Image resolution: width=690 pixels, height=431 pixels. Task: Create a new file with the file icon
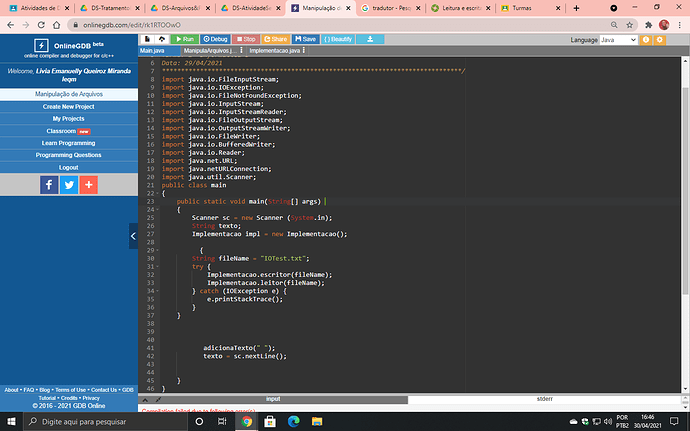147,39
